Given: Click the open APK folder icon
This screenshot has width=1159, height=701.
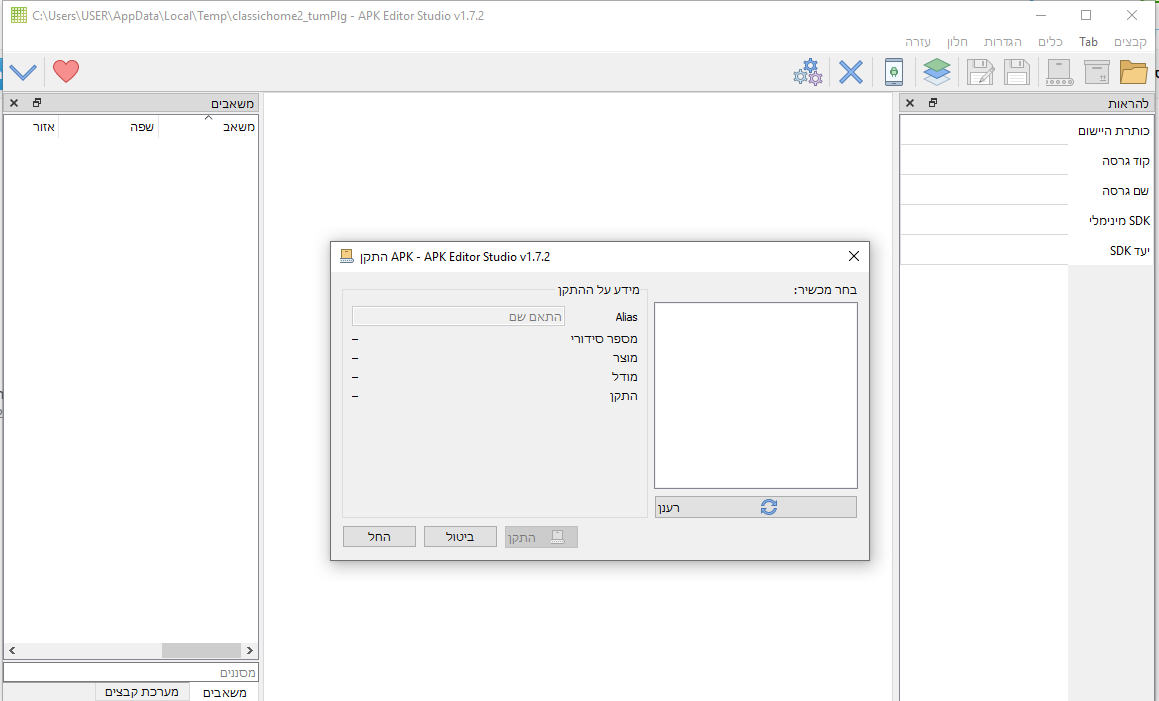Looking at the screenshot, I should coord(1133,72).
